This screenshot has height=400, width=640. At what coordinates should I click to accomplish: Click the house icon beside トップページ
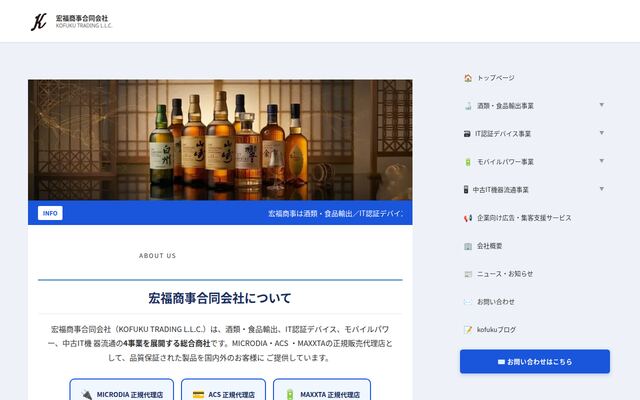pyautogui.click(x=468, y=78)
